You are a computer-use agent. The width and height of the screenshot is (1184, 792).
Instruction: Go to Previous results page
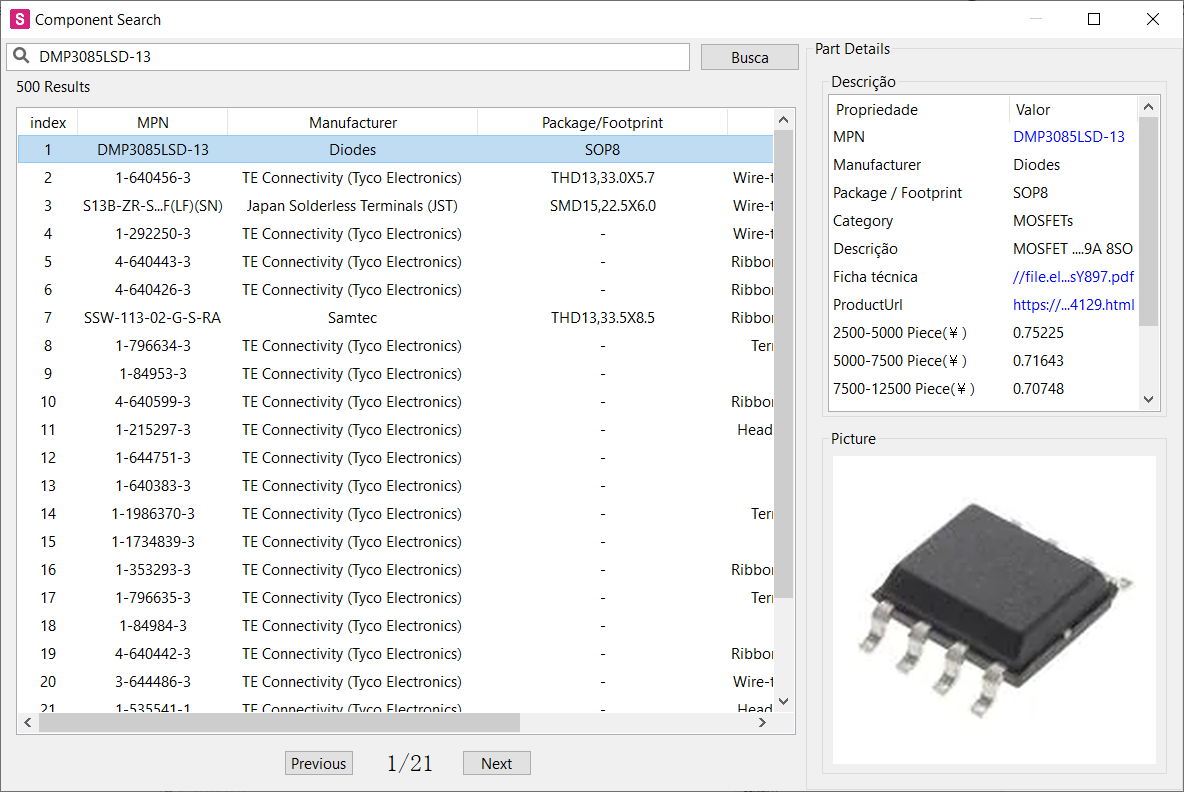pos(319,763)
